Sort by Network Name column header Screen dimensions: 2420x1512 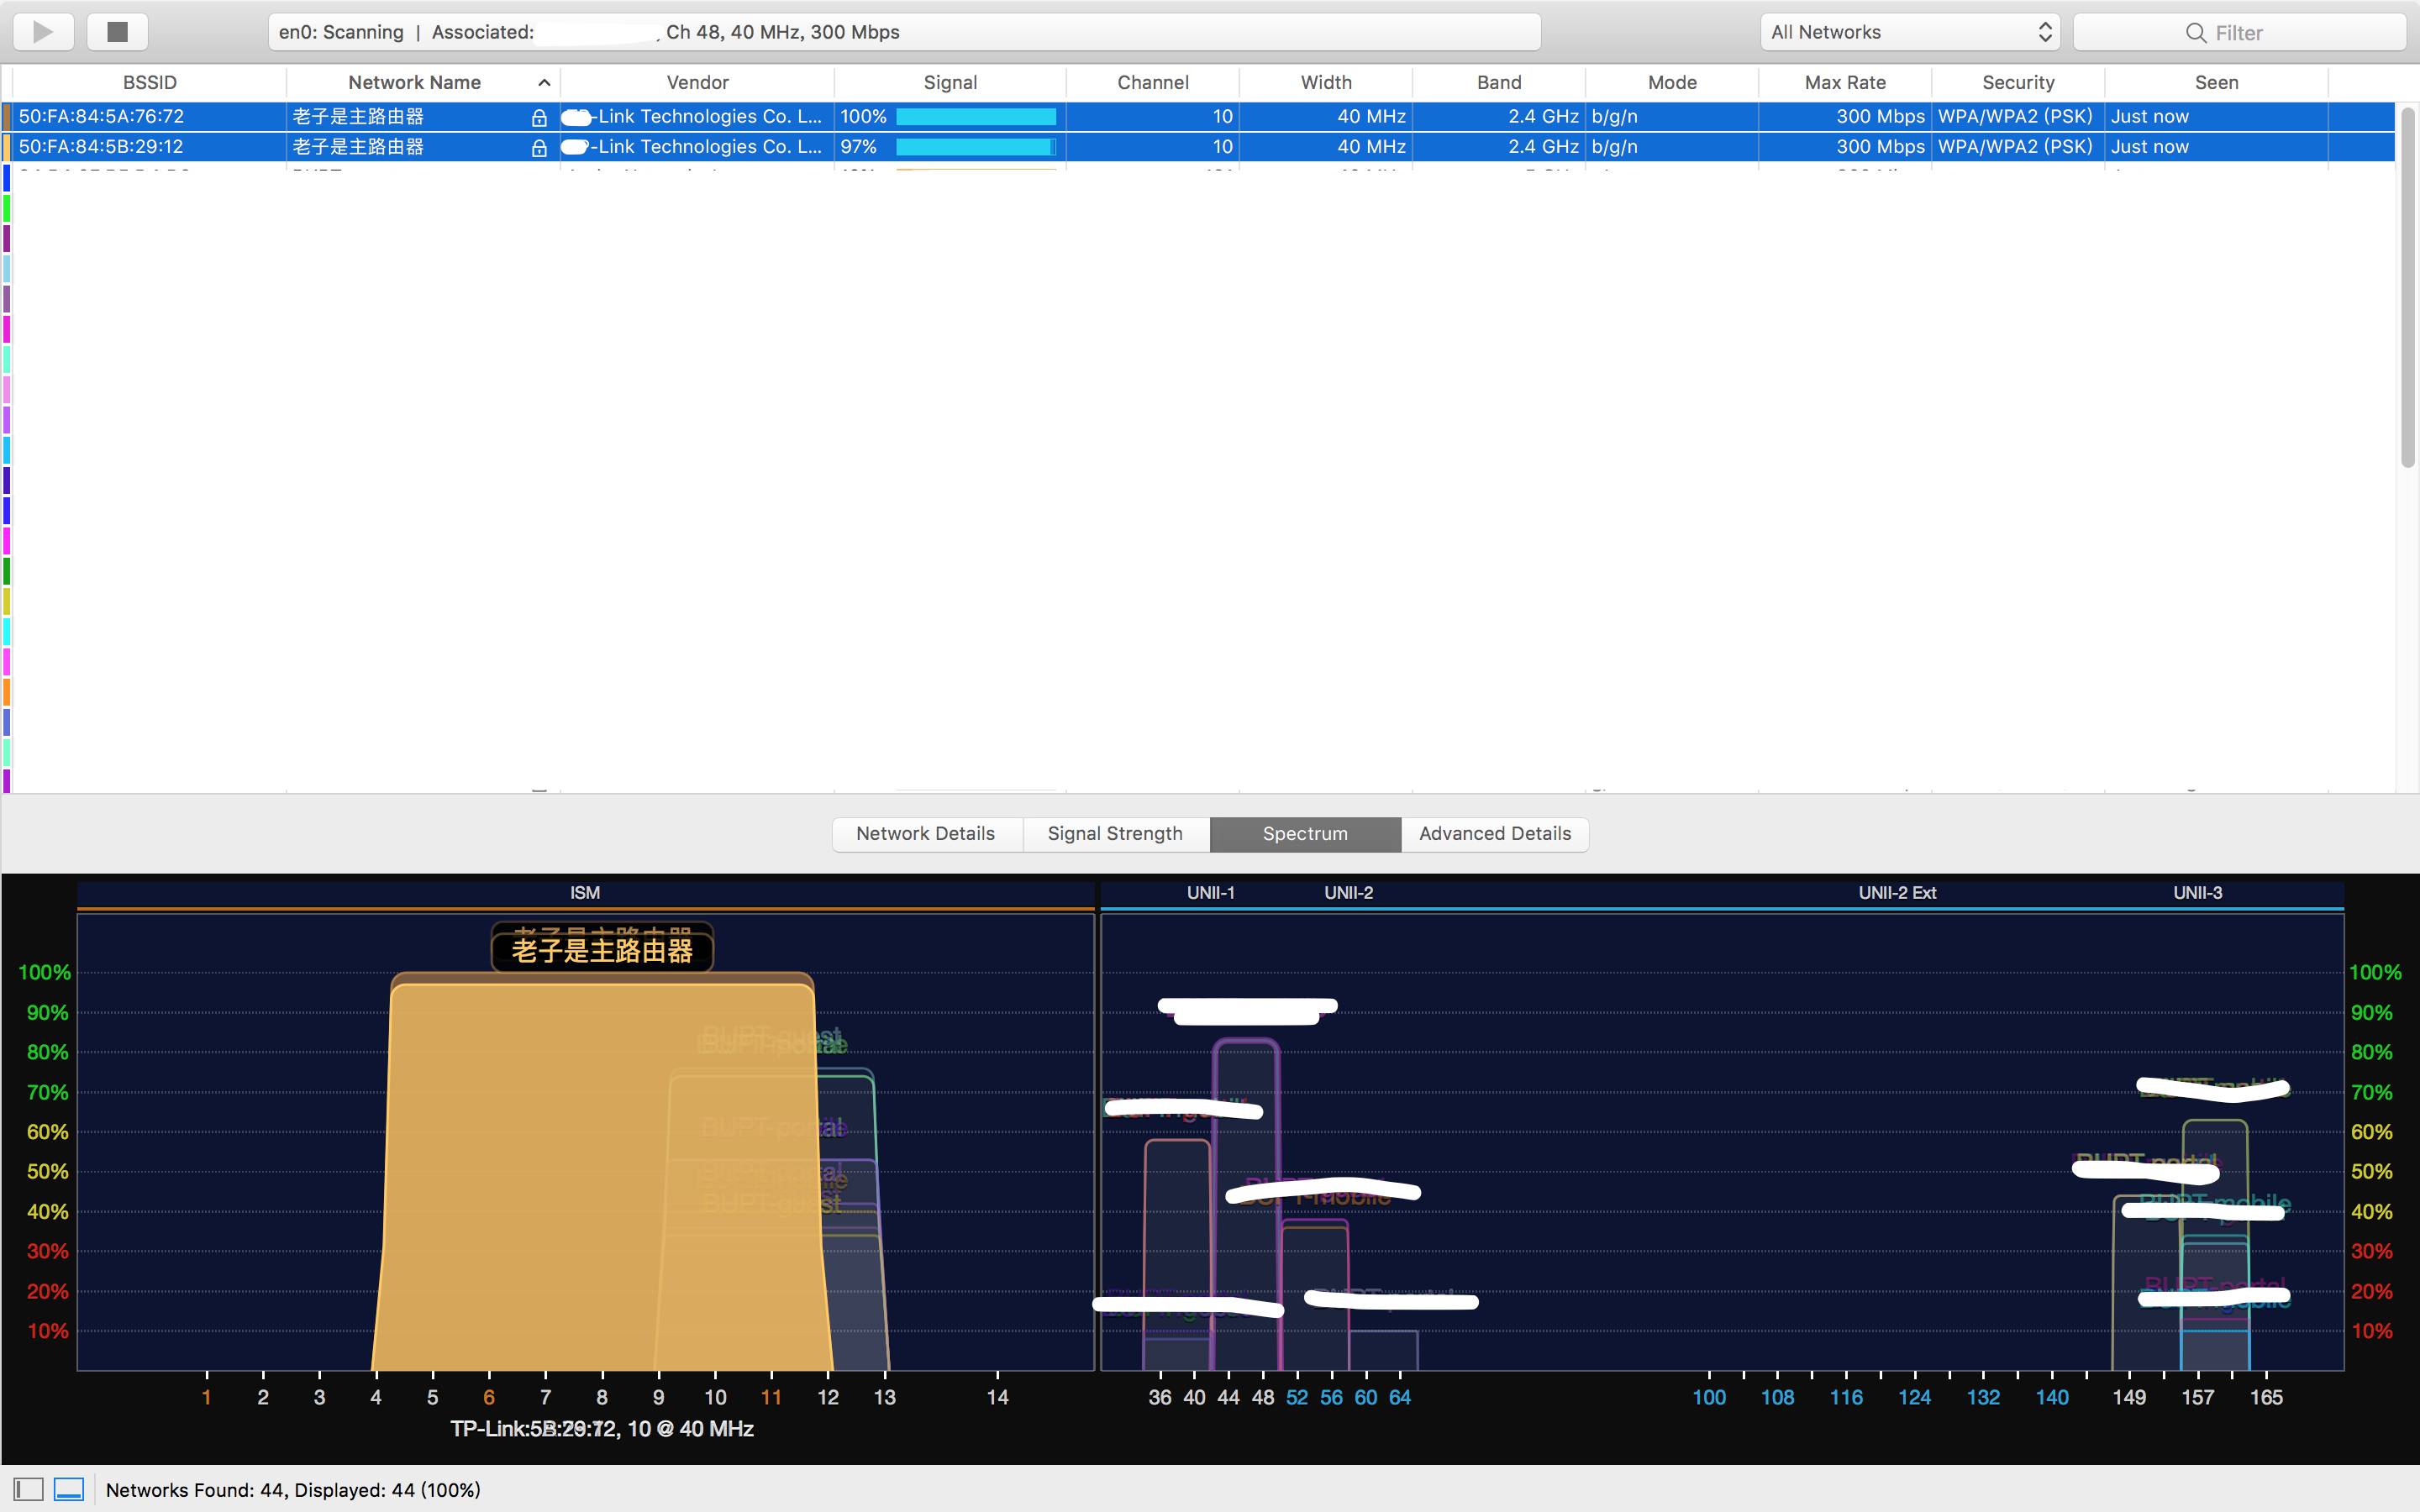tap(414, 83)
